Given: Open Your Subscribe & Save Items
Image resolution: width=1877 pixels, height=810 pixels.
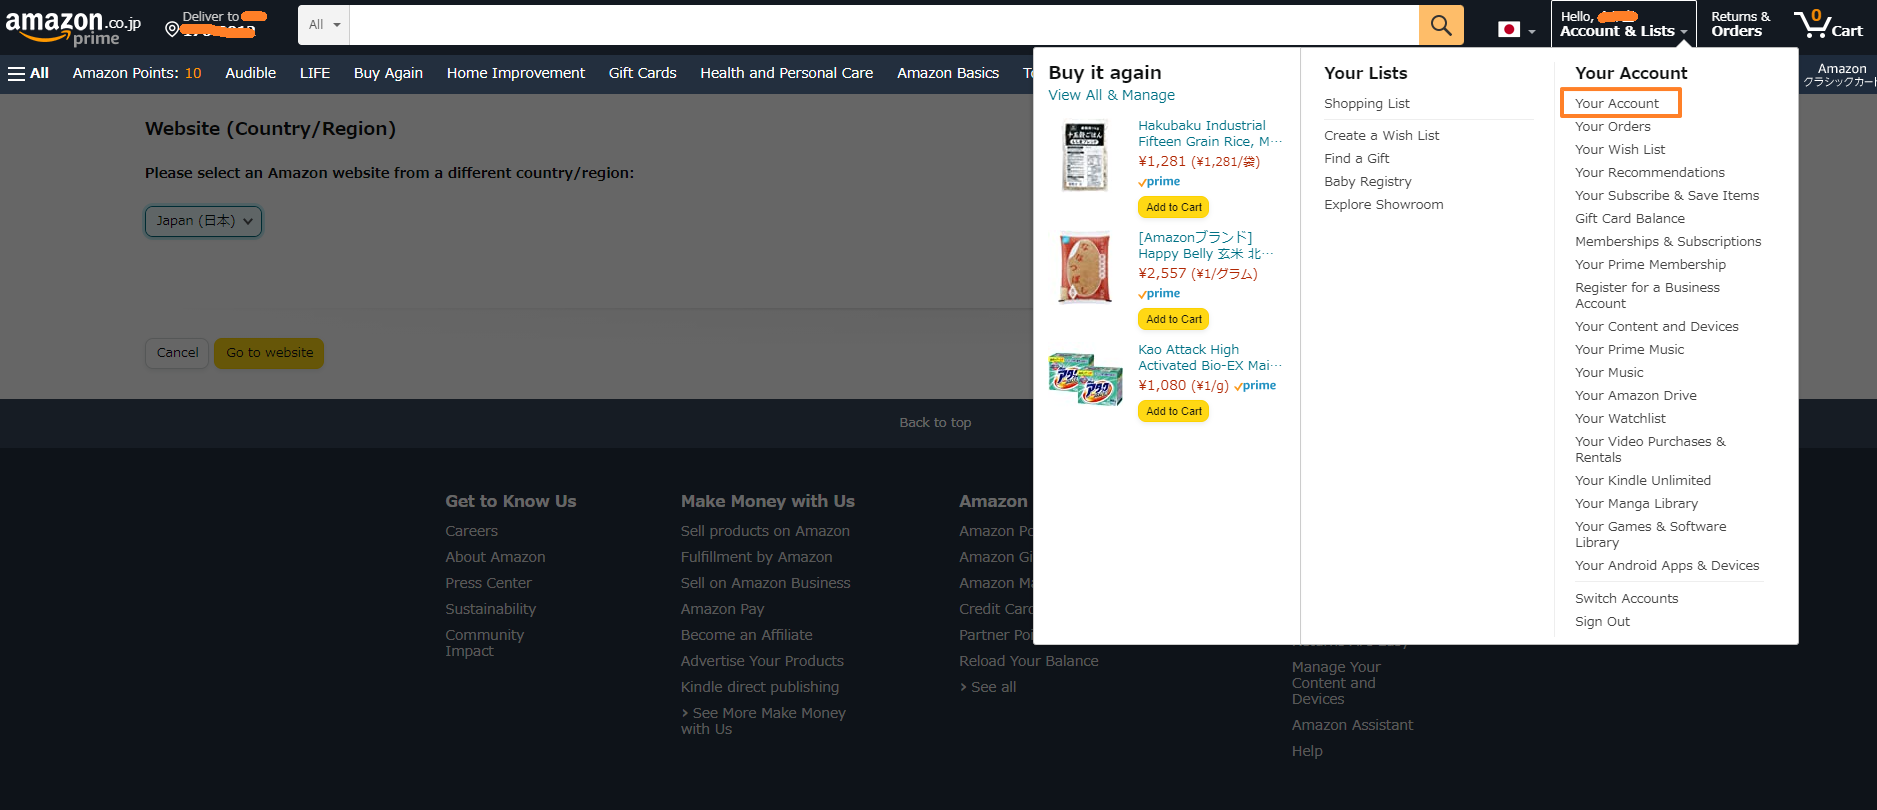Looking at the screenshot, I should point(1666,196).
